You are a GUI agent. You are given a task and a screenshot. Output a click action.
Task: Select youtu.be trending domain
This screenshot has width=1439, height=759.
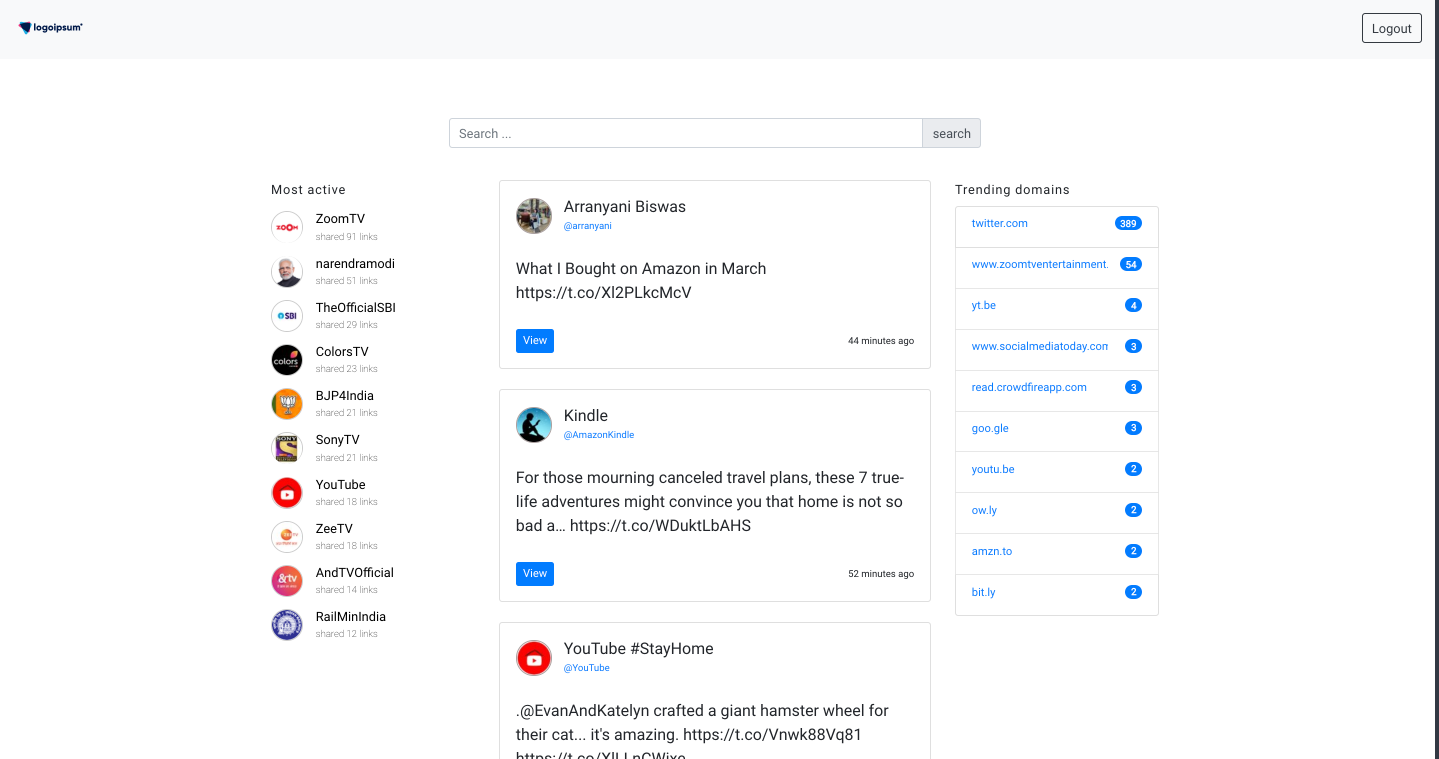tap(993, 469)
